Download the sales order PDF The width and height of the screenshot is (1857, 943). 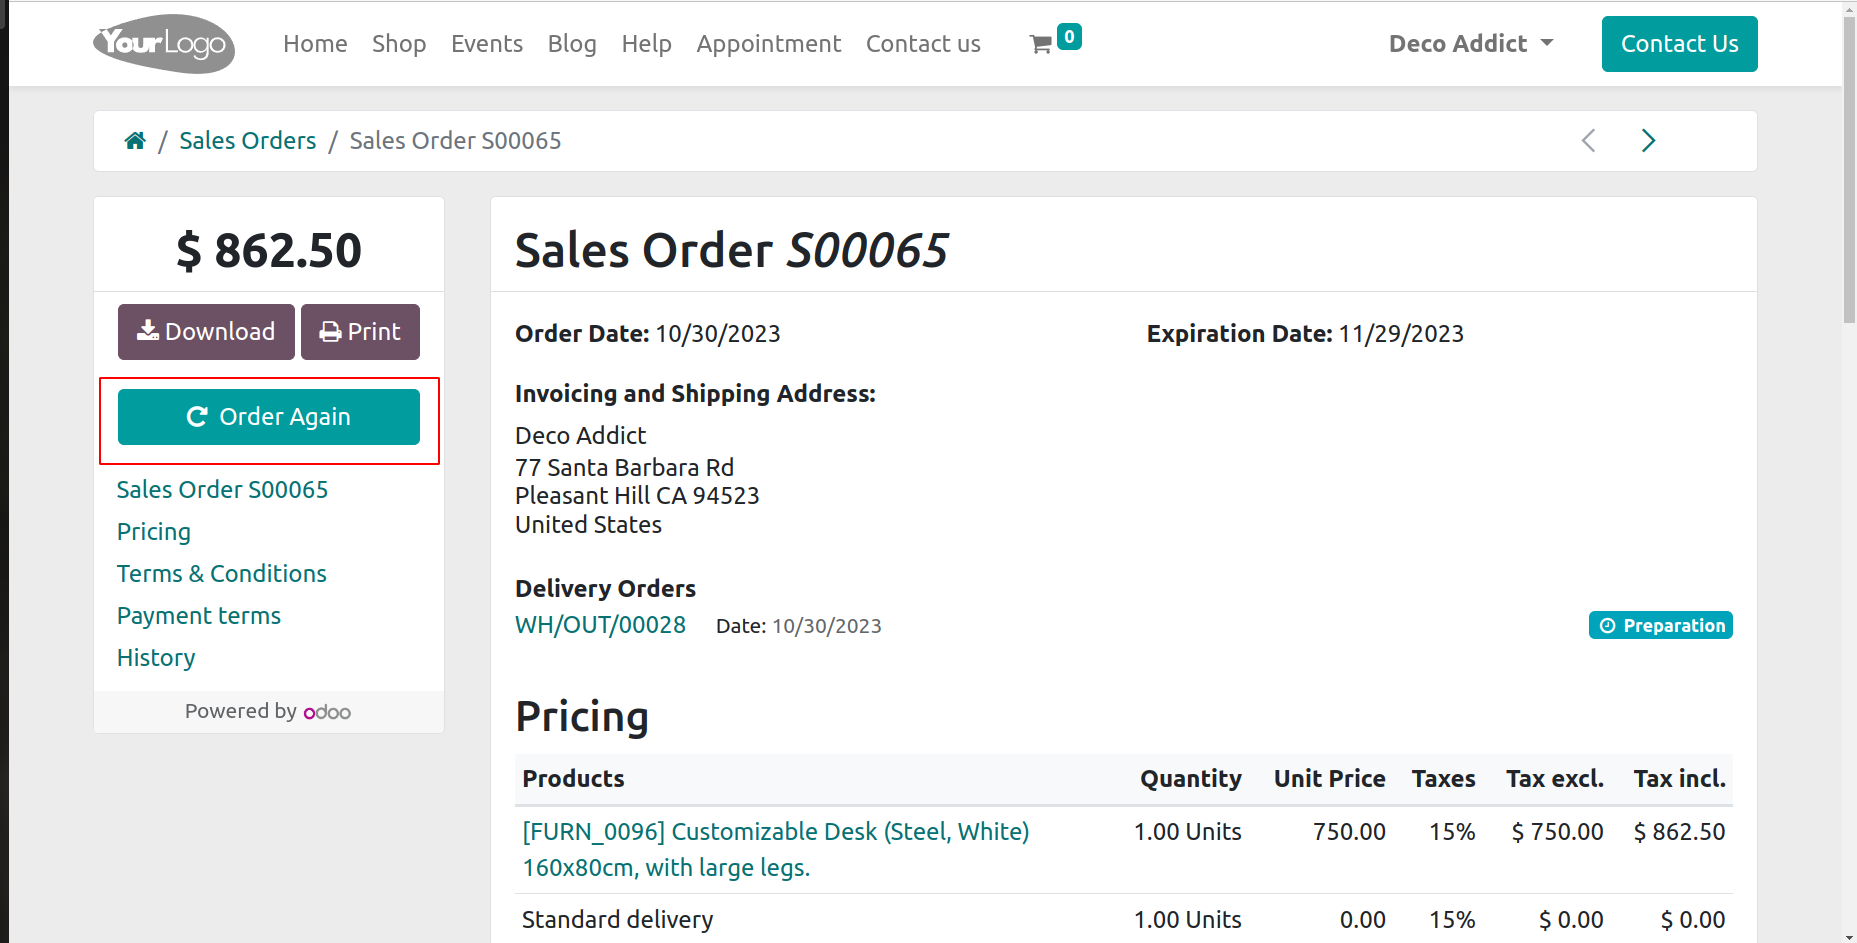click(x=206, y=332)
